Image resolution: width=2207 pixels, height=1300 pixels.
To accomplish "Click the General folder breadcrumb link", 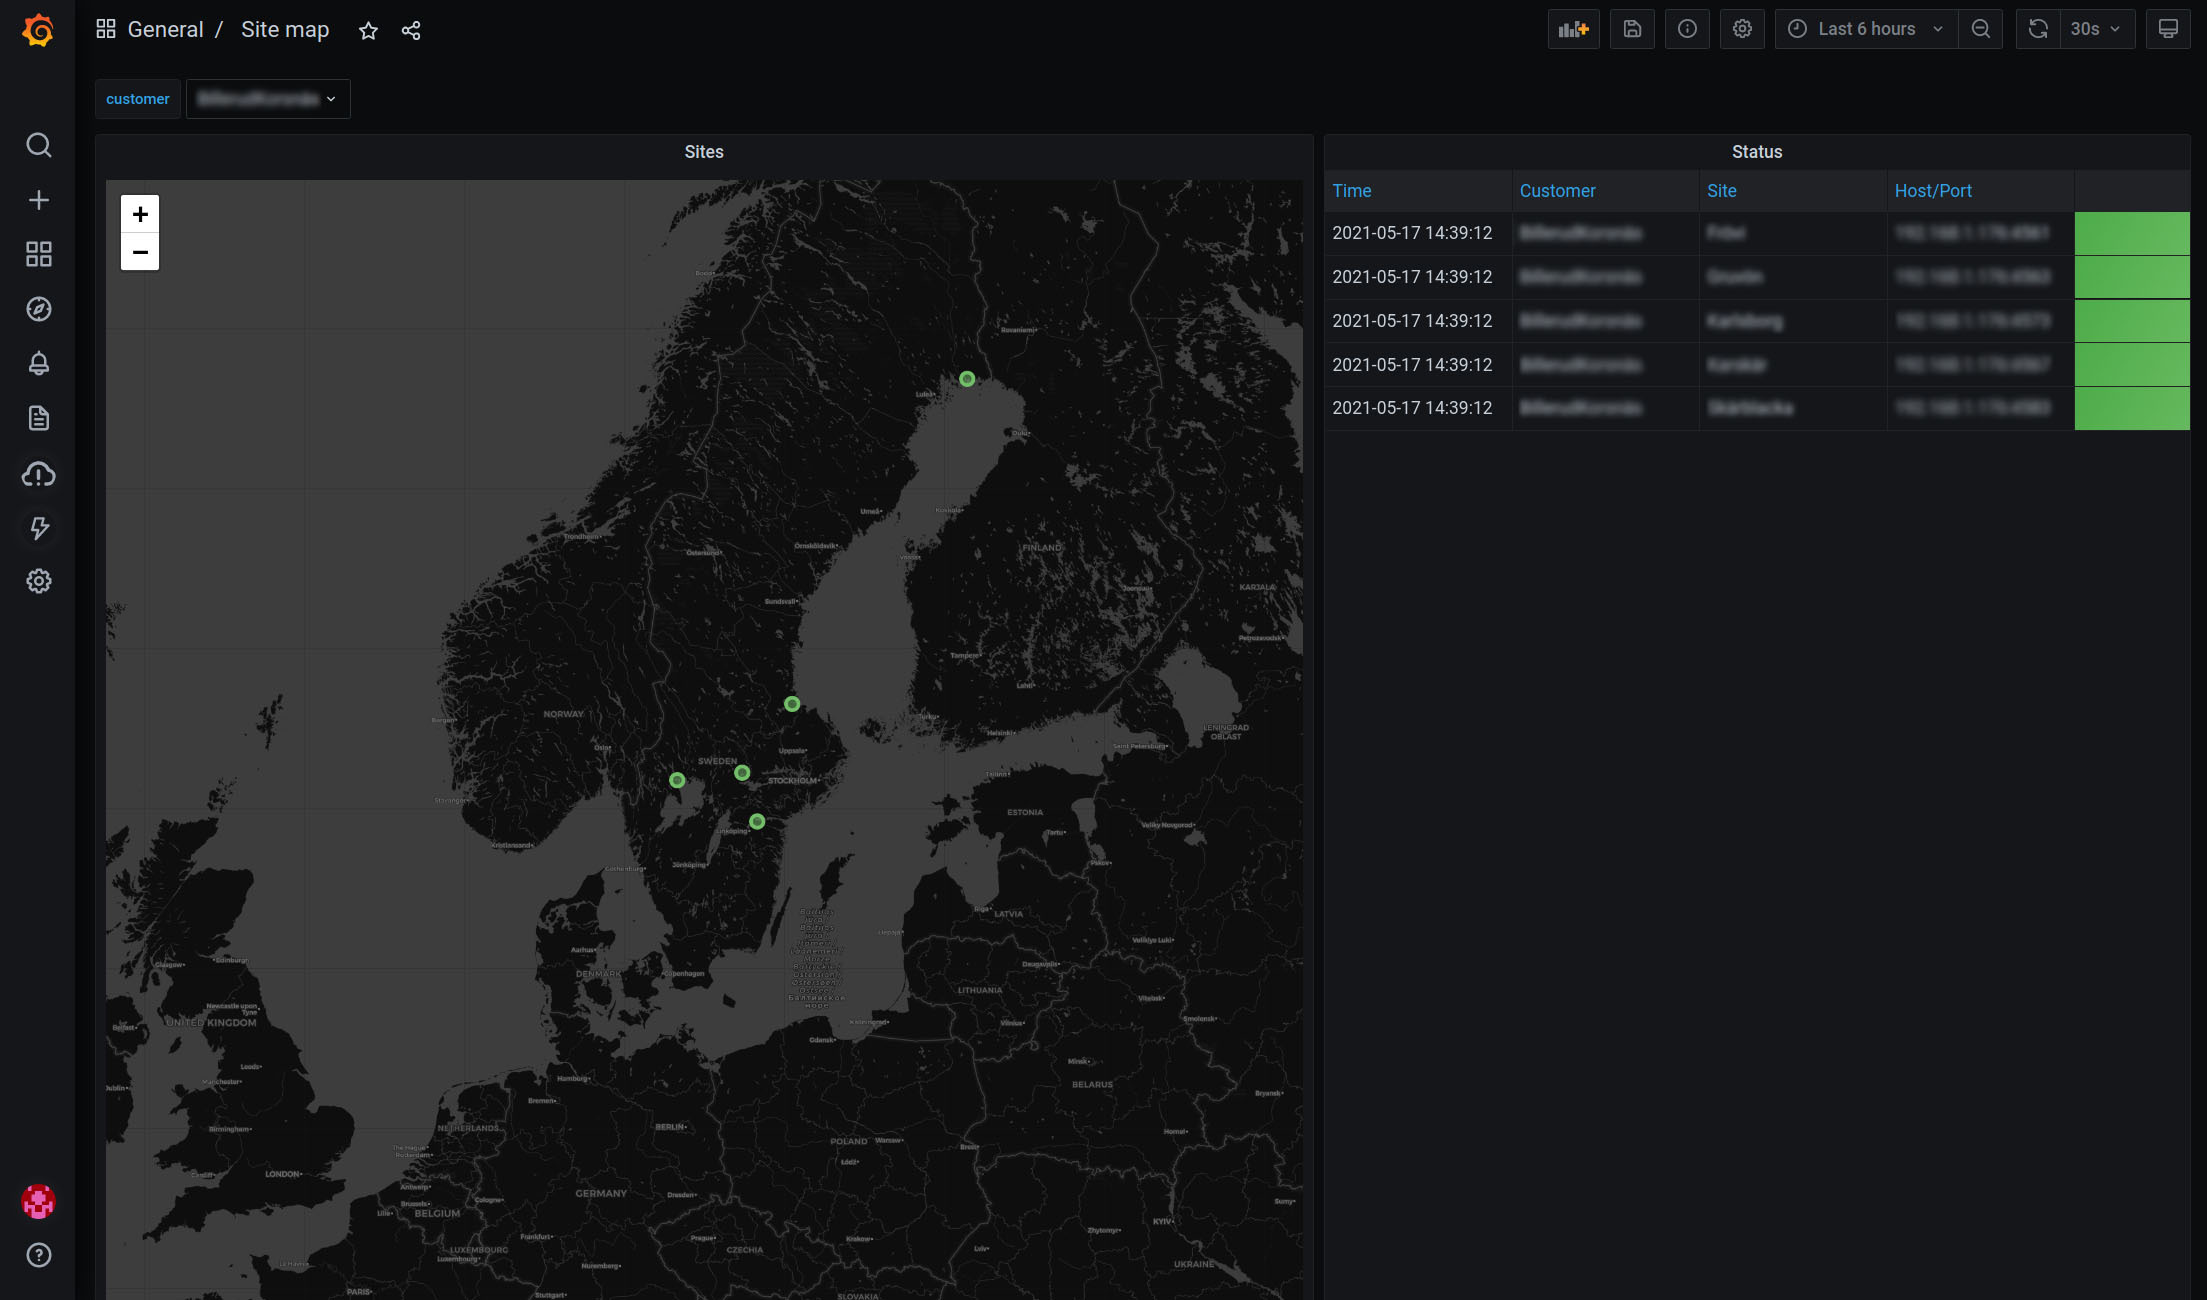I will click(165, 30).
